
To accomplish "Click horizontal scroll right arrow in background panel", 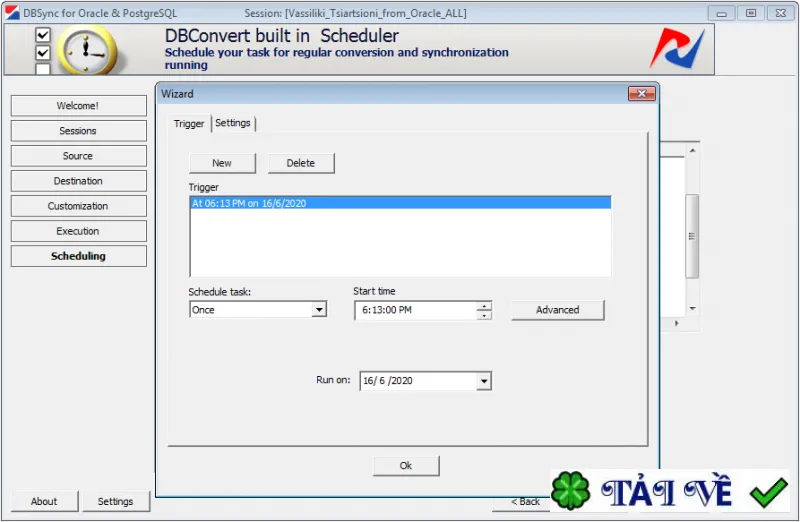I will click(677, 323).
